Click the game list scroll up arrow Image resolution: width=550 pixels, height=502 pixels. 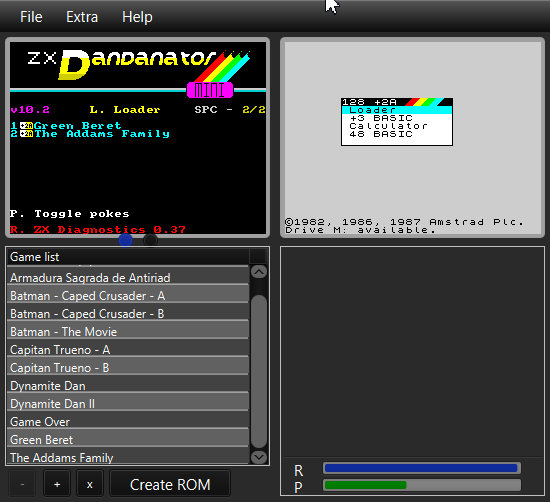pos(259,272)
